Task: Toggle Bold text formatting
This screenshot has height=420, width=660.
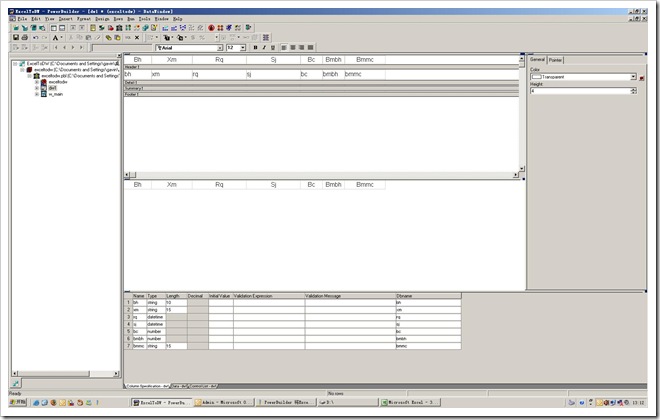Action: tap(255, 47)
